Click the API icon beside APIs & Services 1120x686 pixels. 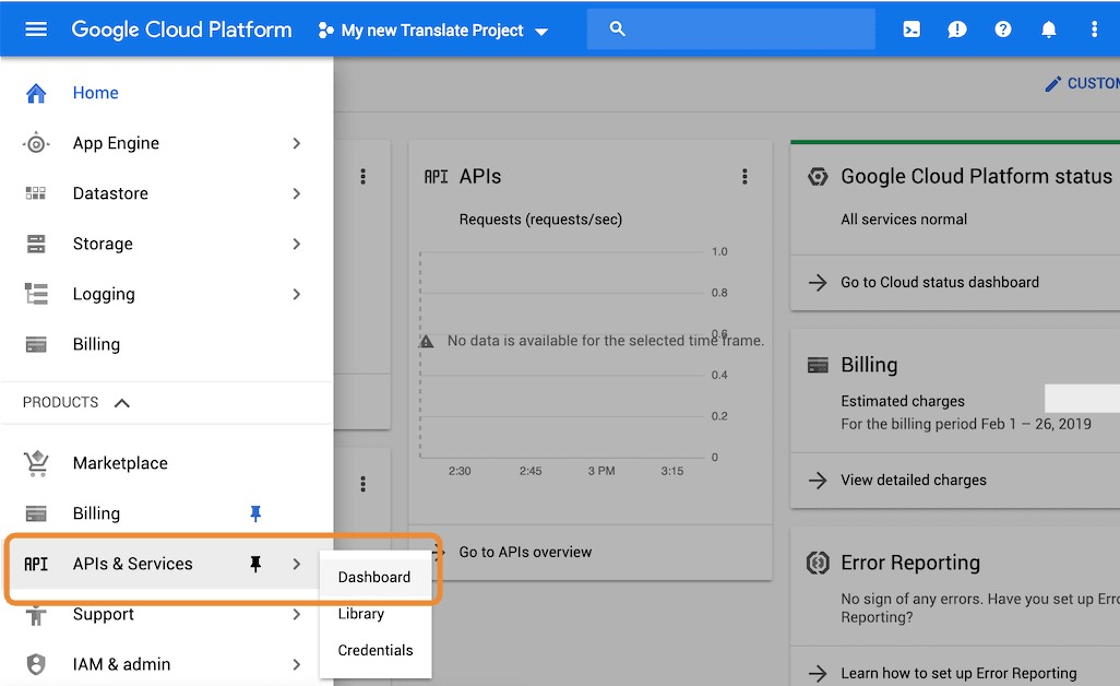36,565
